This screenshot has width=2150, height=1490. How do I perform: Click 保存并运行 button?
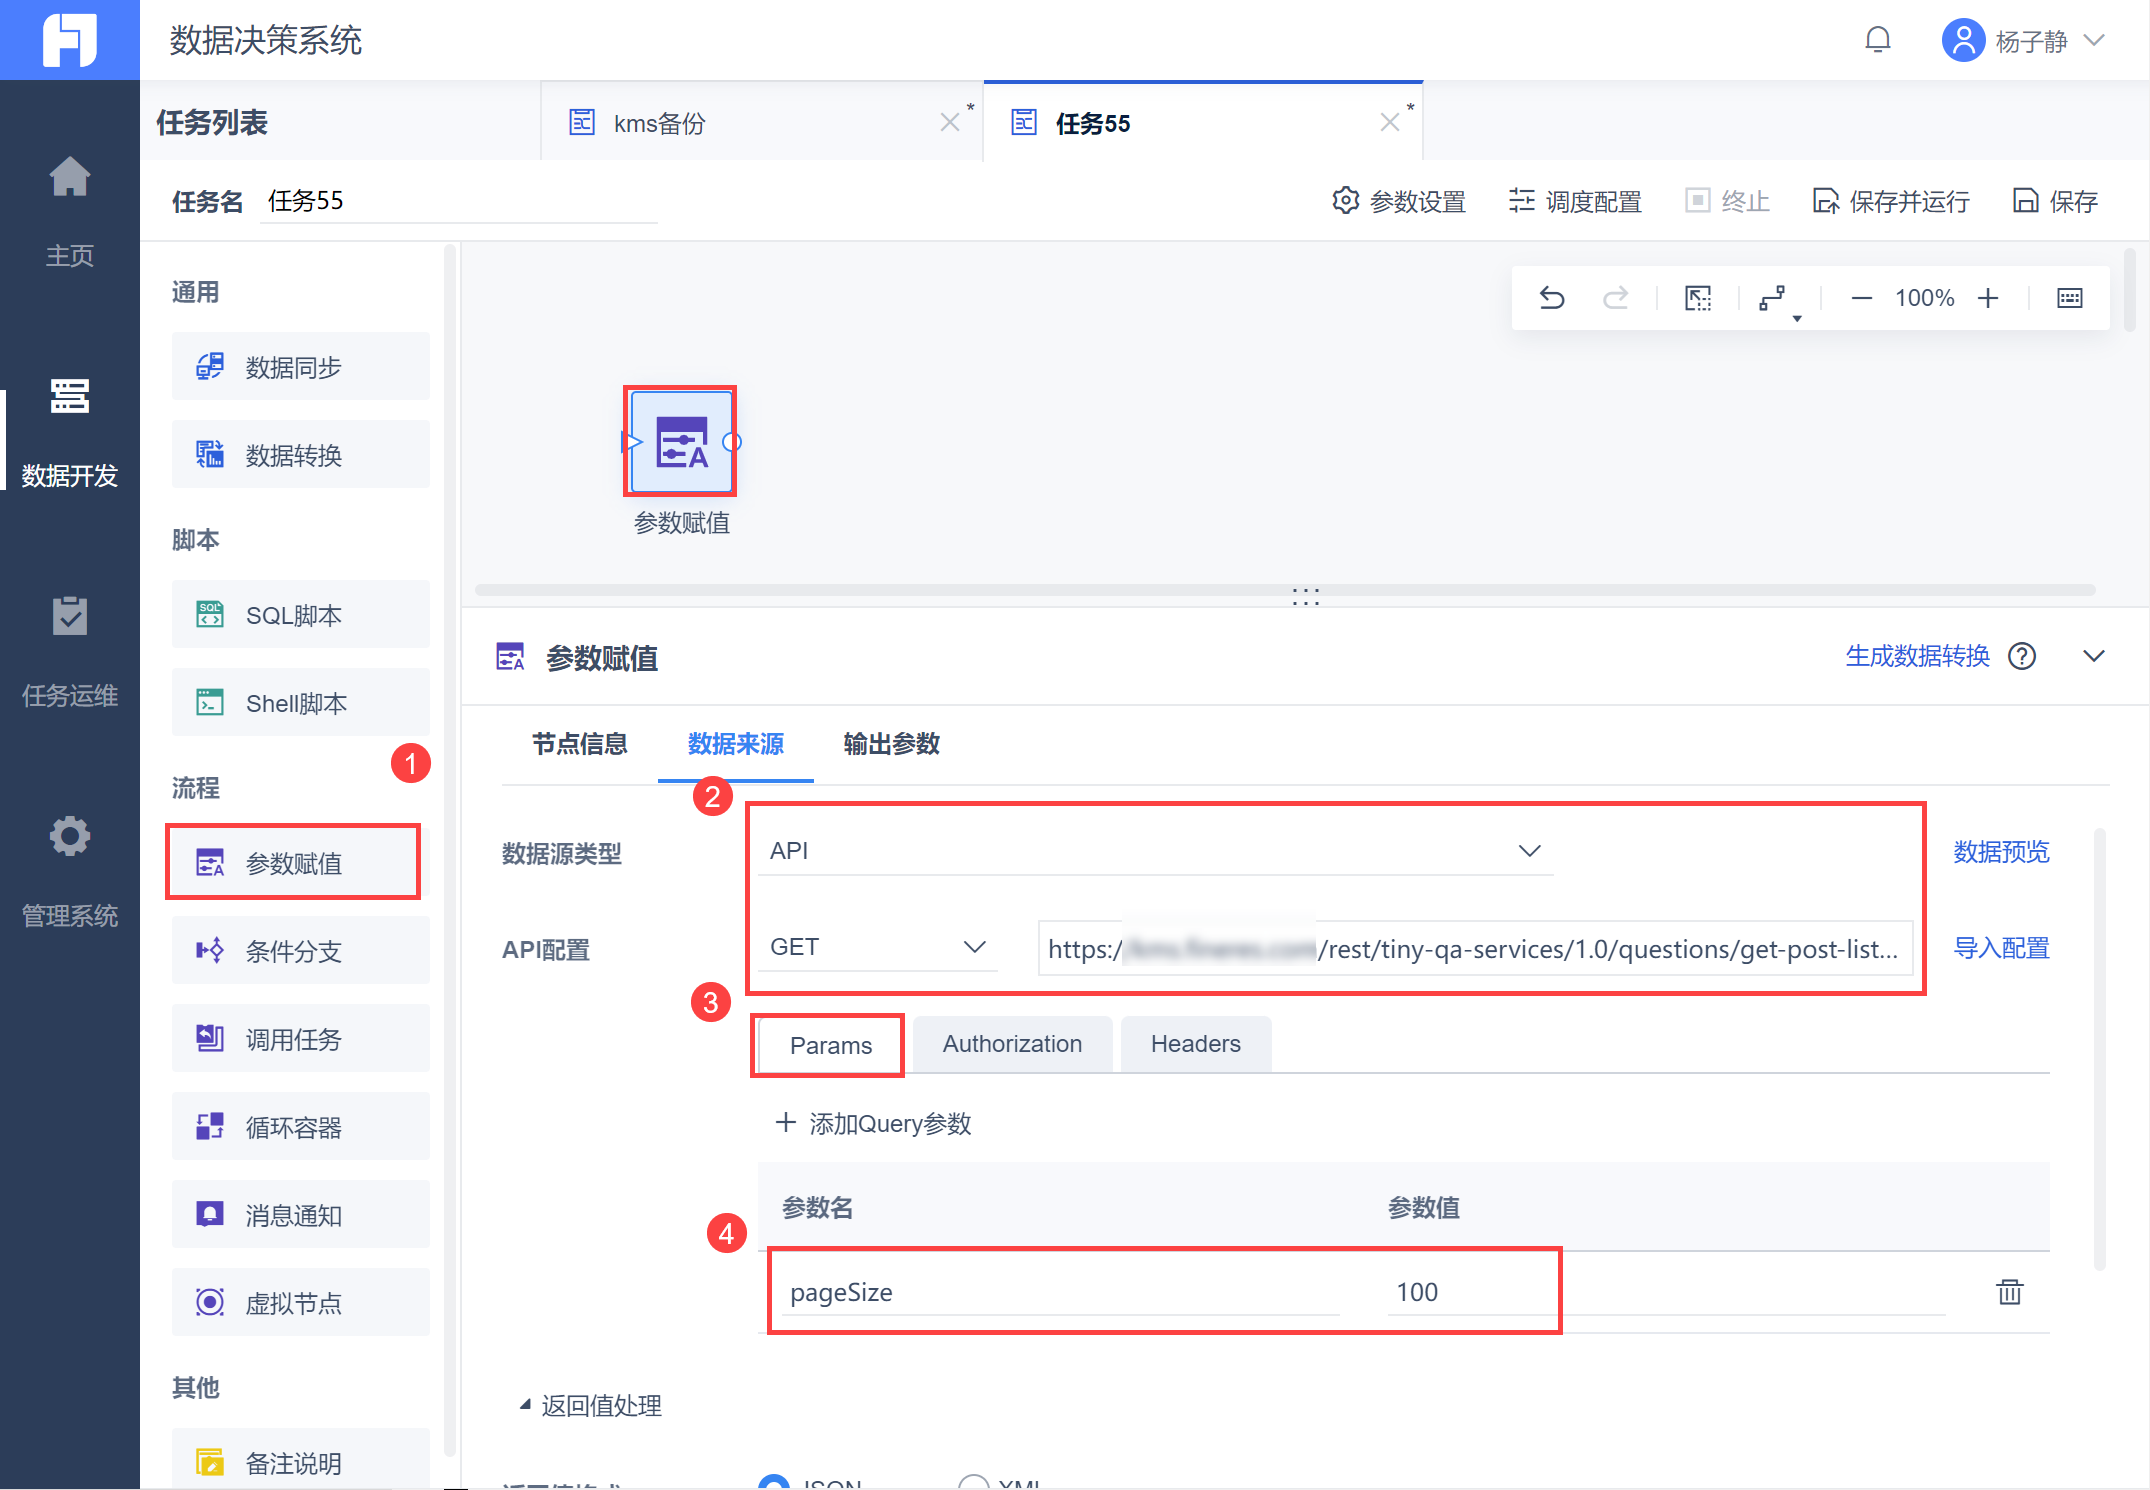tap(1891, 202)
